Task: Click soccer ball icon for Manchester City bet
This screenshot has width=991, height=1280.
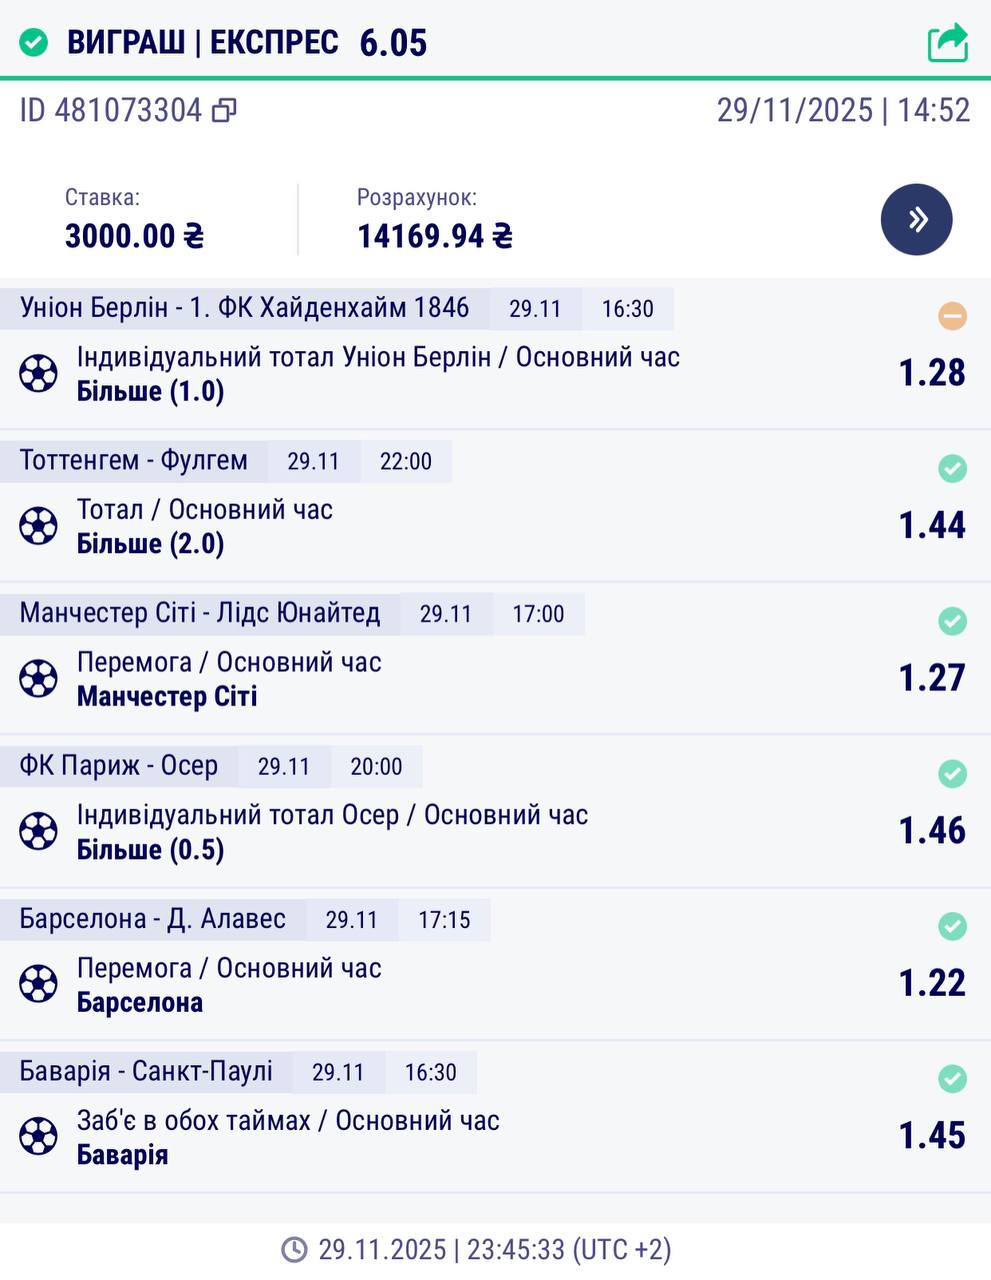Action: coord(38,679)
